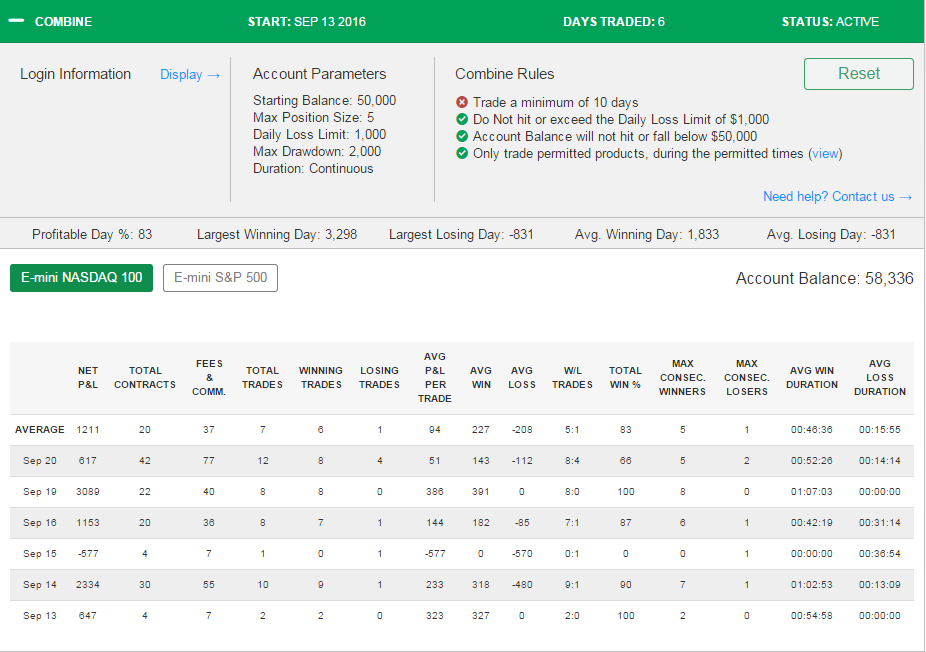Click Largest Winning Day: 3,298 stat
The image size is (926, 652).
[277, 234]
